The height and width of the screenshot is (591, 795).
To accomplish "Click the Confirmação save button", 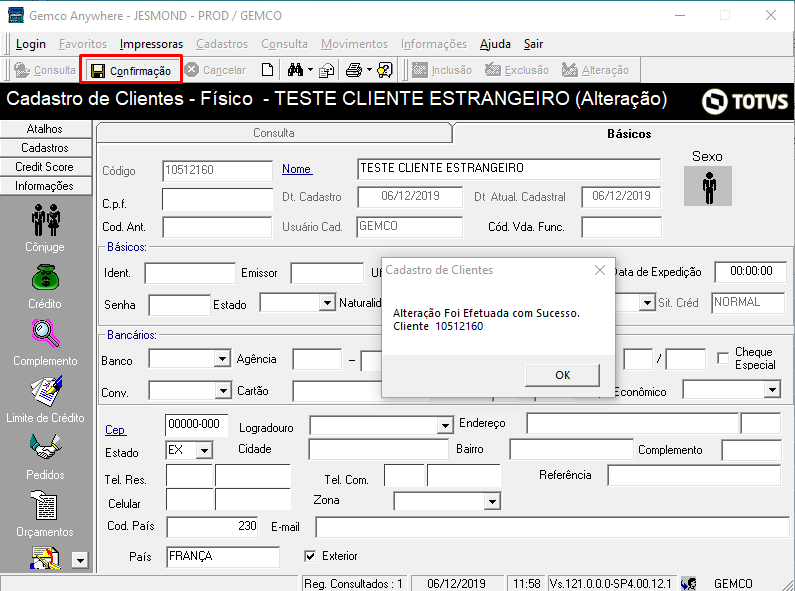I will point(131,70).
